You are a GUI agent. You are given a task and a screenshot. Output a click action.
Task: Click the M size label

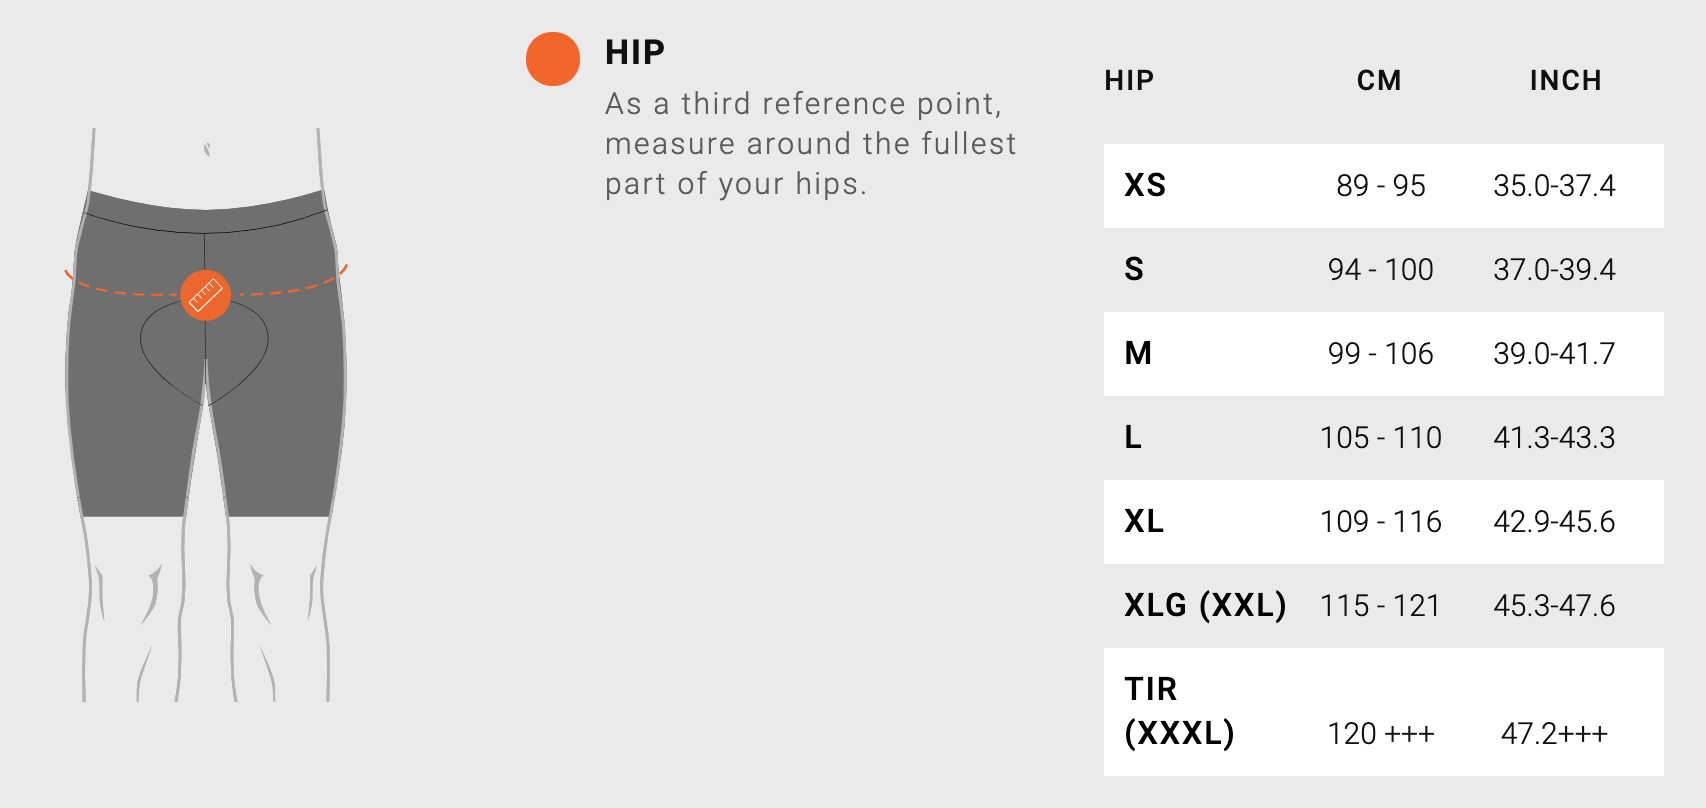1138,353
